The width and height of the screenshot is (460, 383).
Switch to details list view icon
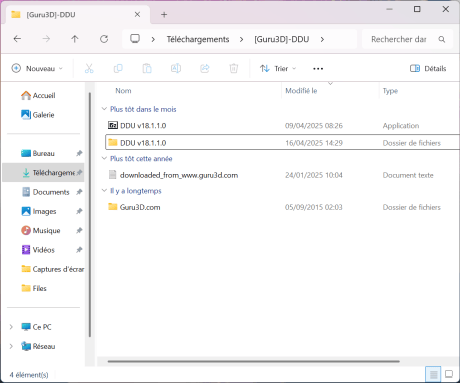[433, 374]
